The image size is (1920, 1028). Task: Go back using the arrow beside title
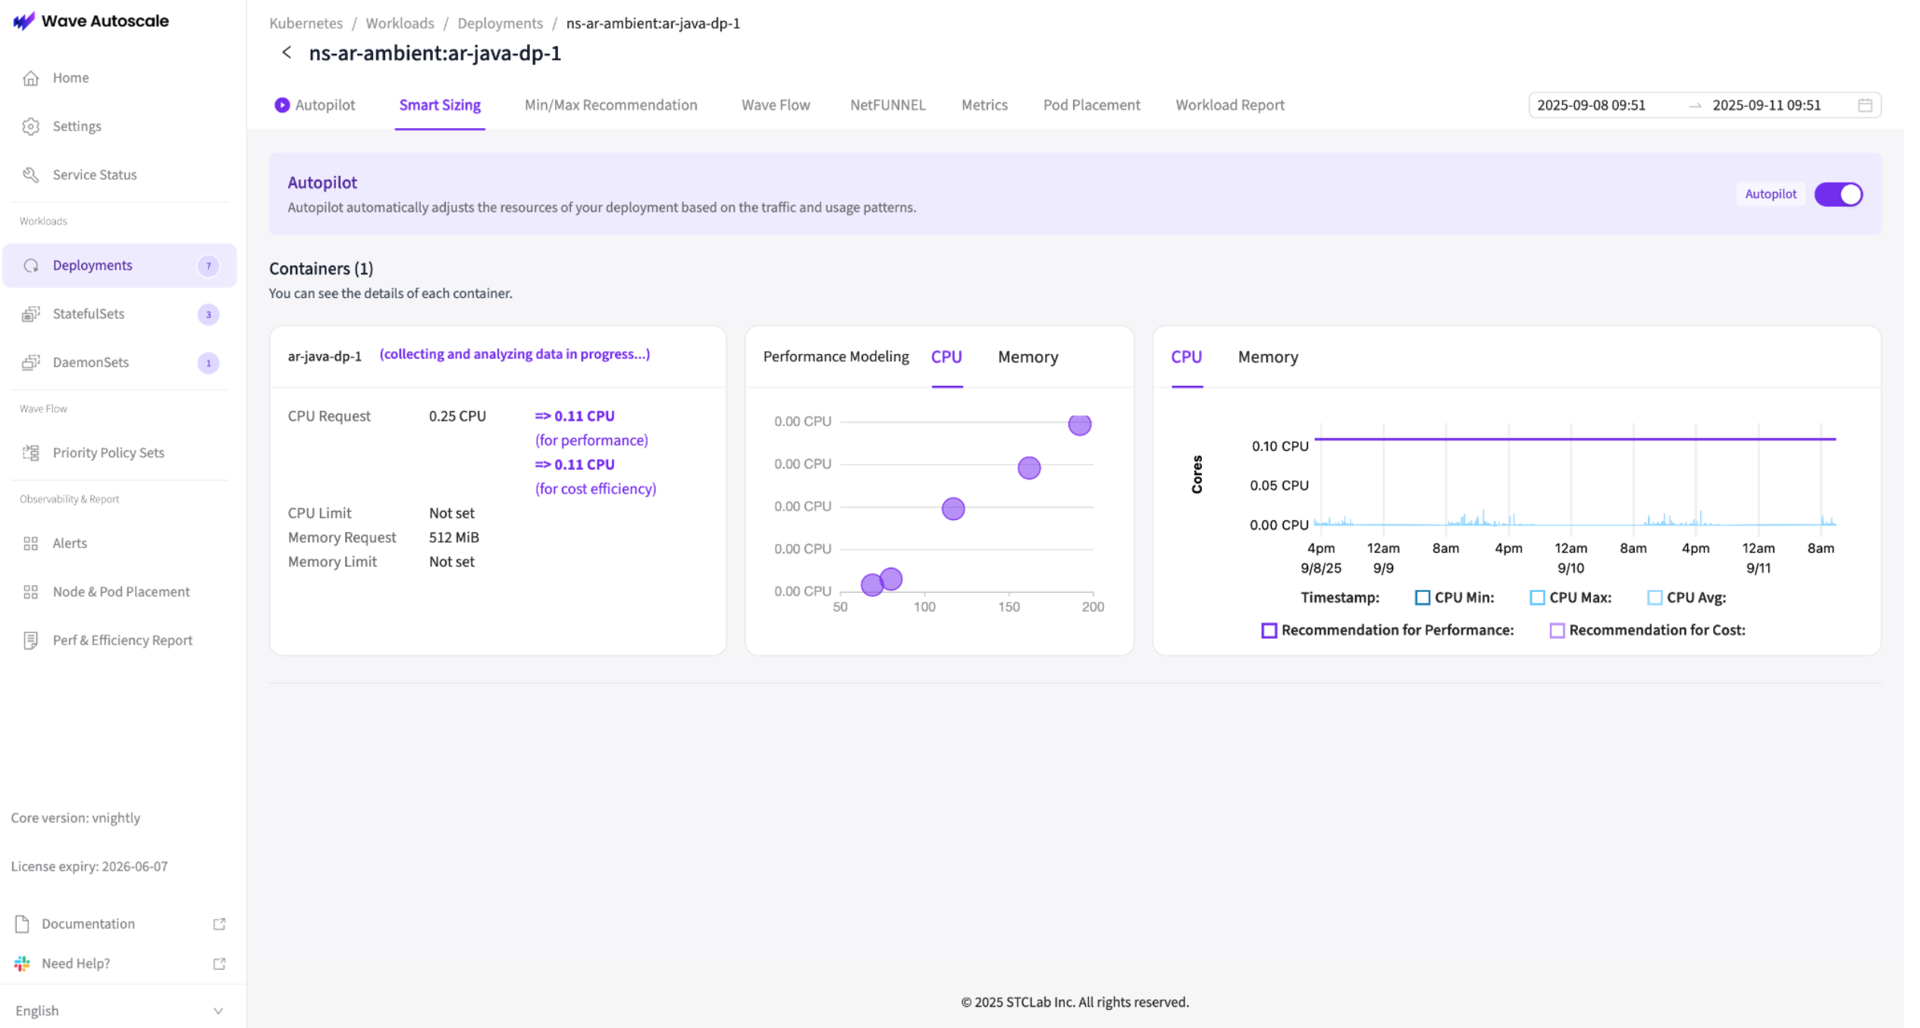pyautogui.click(x=287, y=53)
